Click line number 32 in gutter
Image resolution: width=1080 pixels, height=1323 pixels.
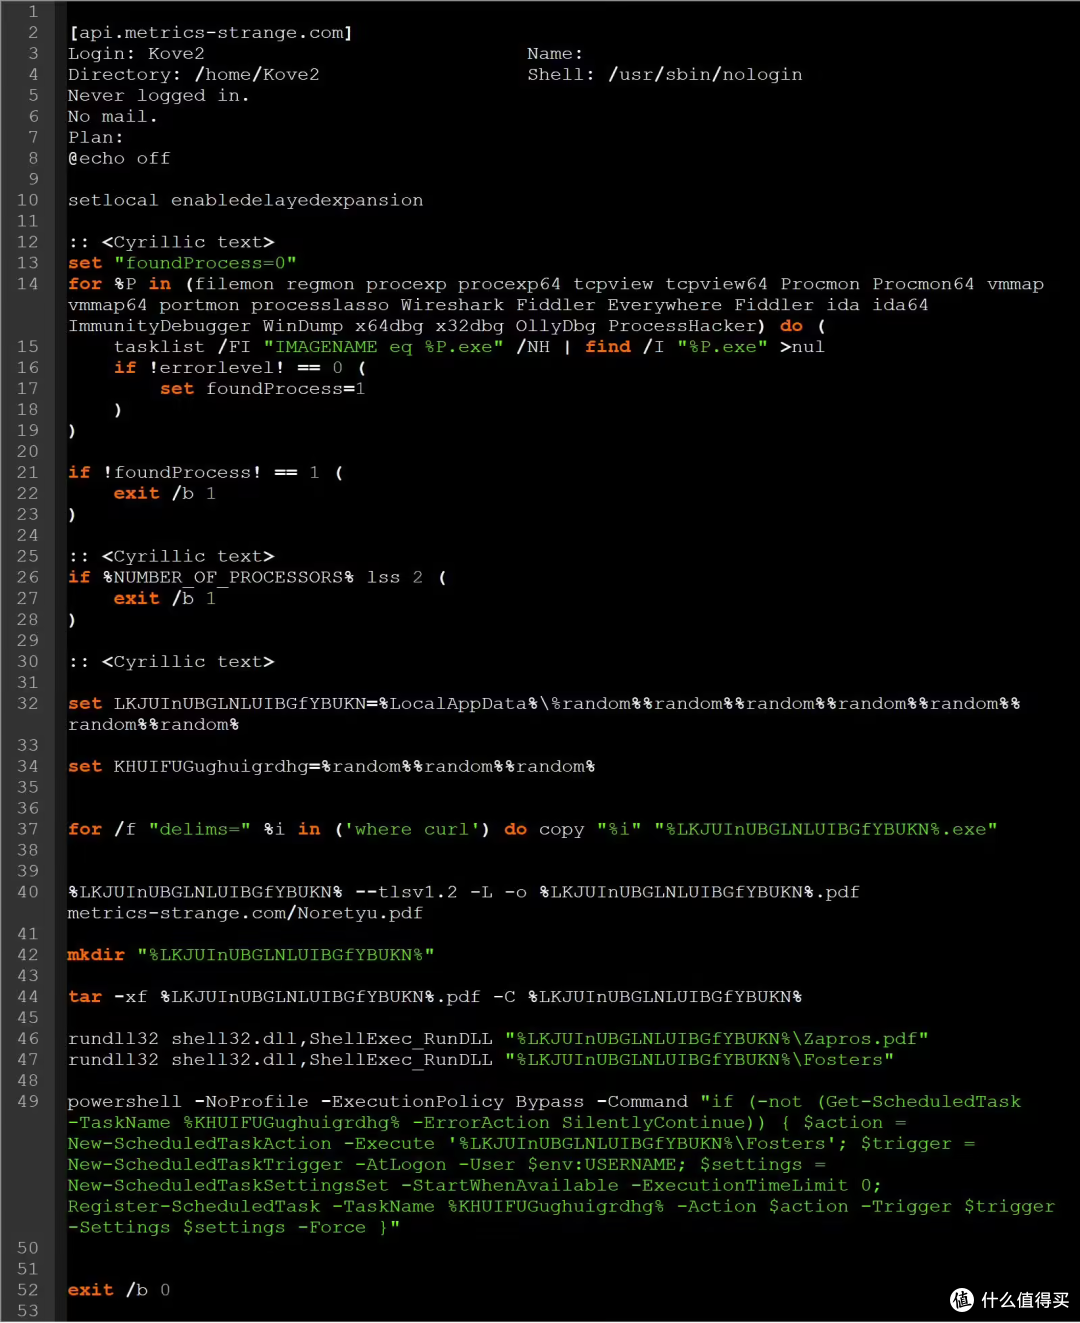(27, 704)
